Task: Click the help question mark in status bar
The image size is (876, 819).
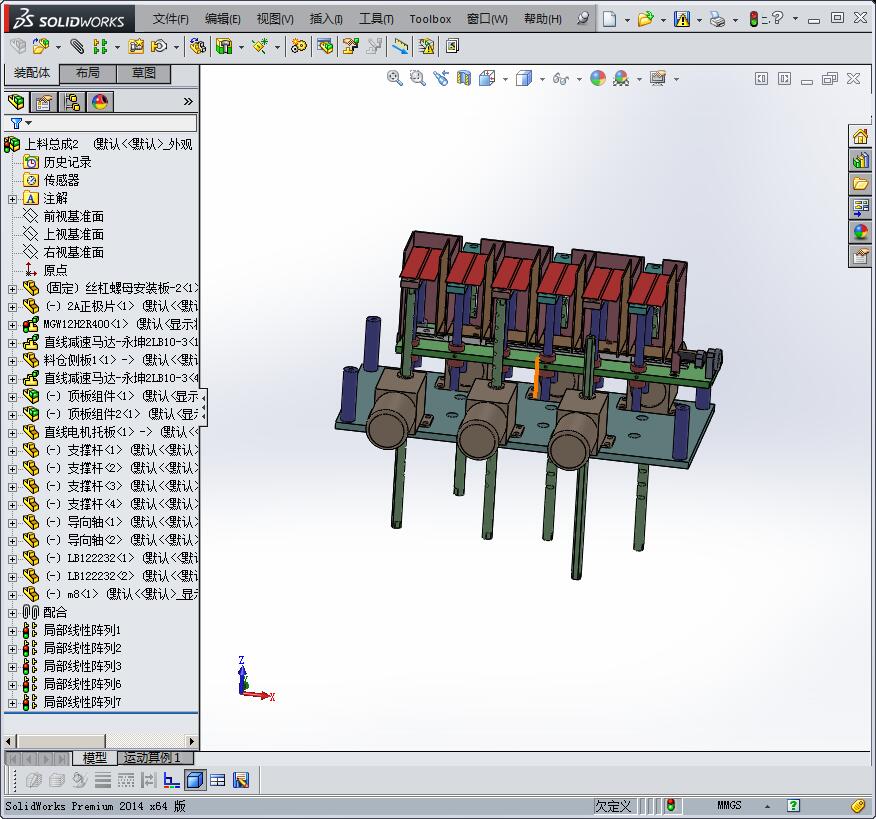Action: [793, 806]
